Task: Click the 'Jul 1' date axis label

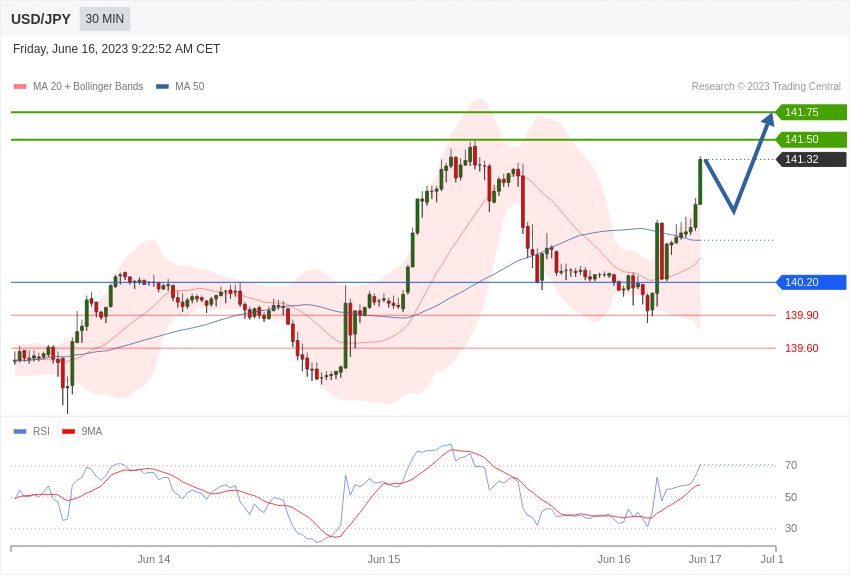Action: (x=772, y=559)
